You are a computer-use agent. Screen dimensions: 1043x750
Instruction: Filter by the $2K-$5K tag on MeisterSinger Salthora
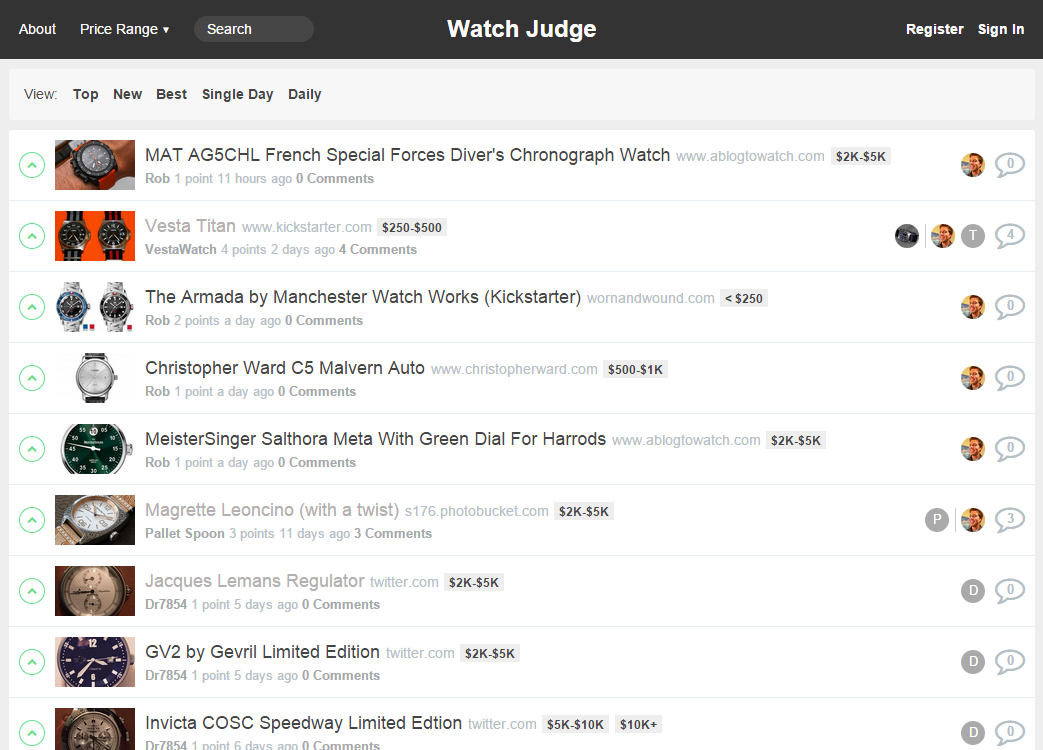click(x=795, y=440)
